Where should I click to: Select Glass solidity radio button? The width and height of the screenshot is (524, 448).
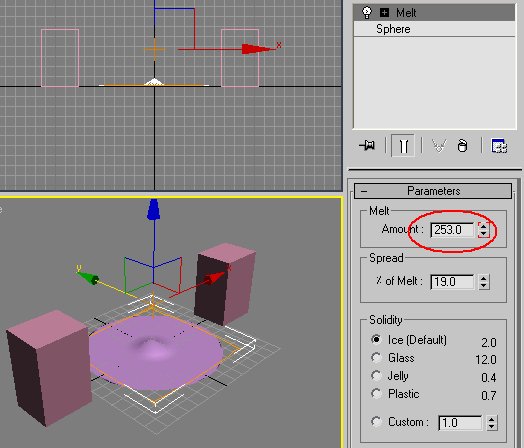pos(376,358)
